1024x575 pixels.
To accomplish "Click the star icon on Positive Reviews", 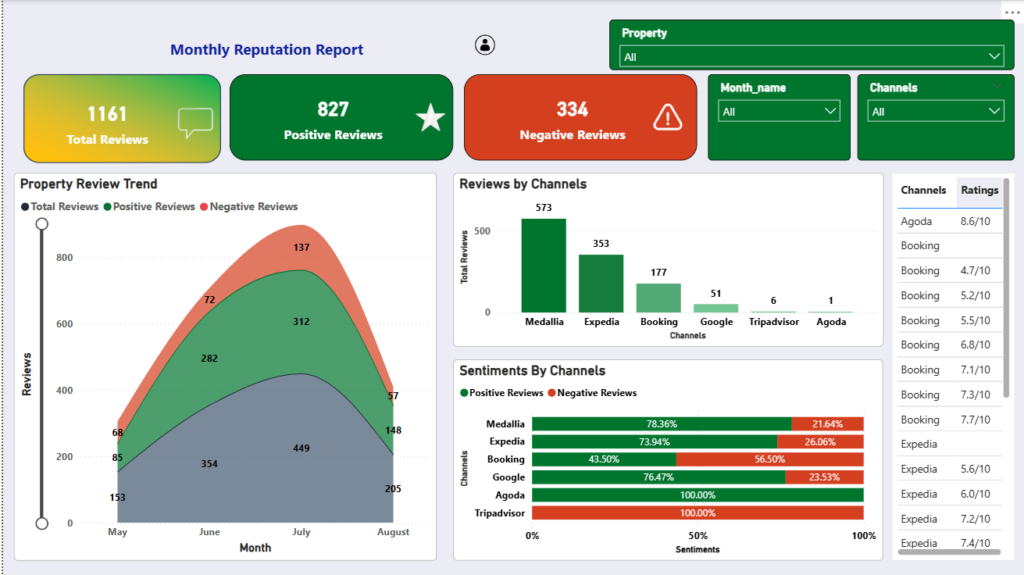I will pyautogui.click(x=430, y=118).
